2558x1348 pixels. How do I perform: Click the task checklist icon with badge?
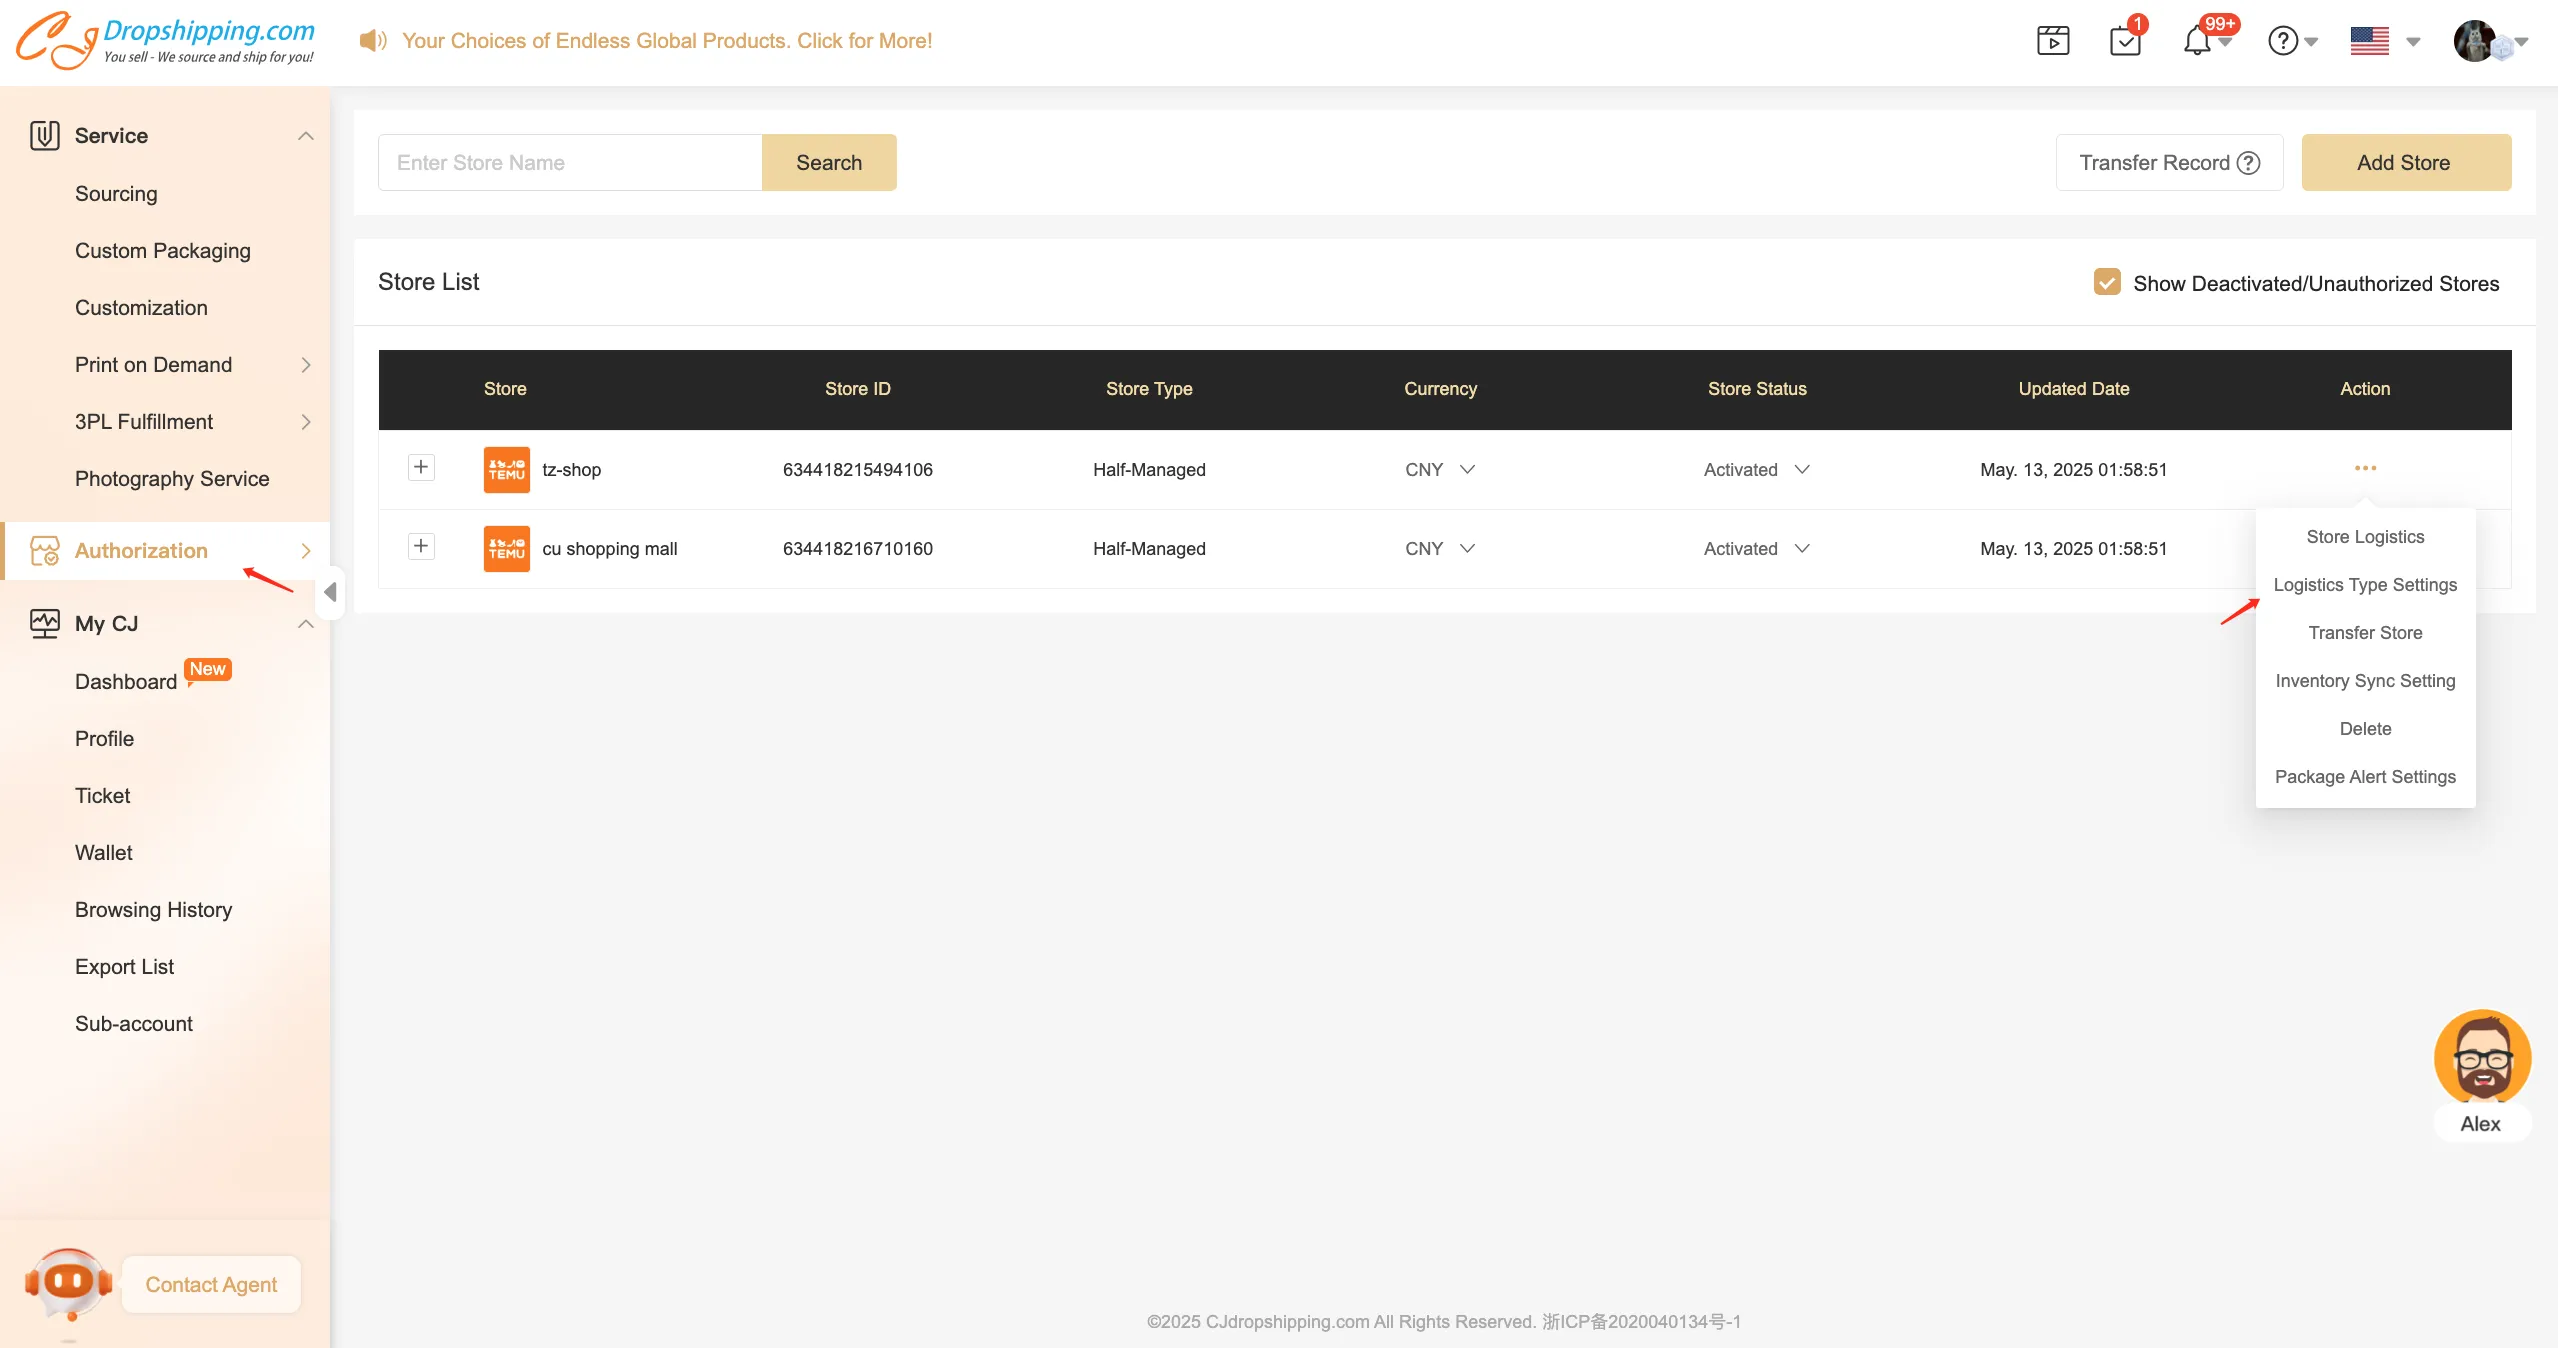(2125, 41)
